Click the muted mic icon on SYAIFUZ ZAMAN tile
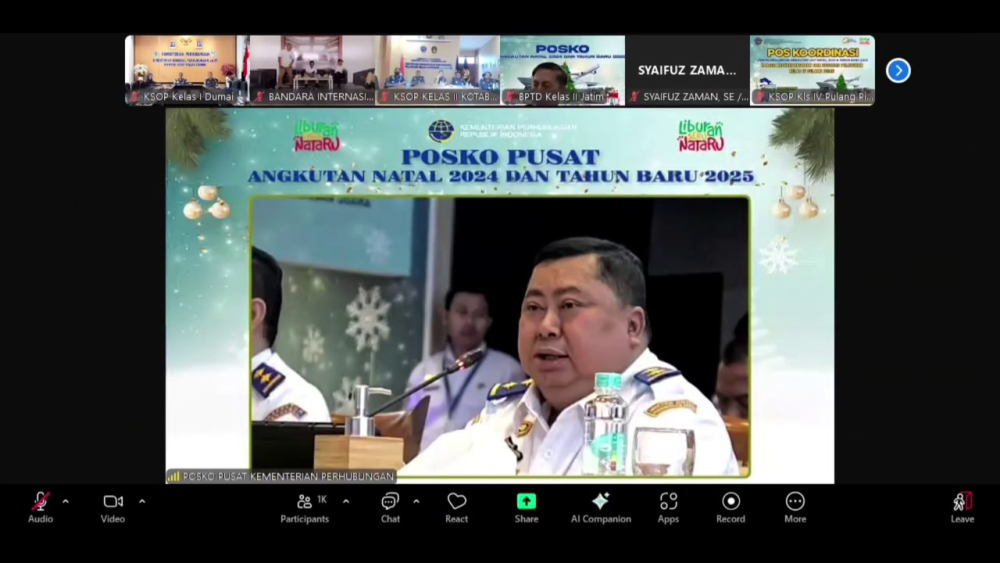Viewport: 1000px width, 563px height. click(x=635, y=97)
